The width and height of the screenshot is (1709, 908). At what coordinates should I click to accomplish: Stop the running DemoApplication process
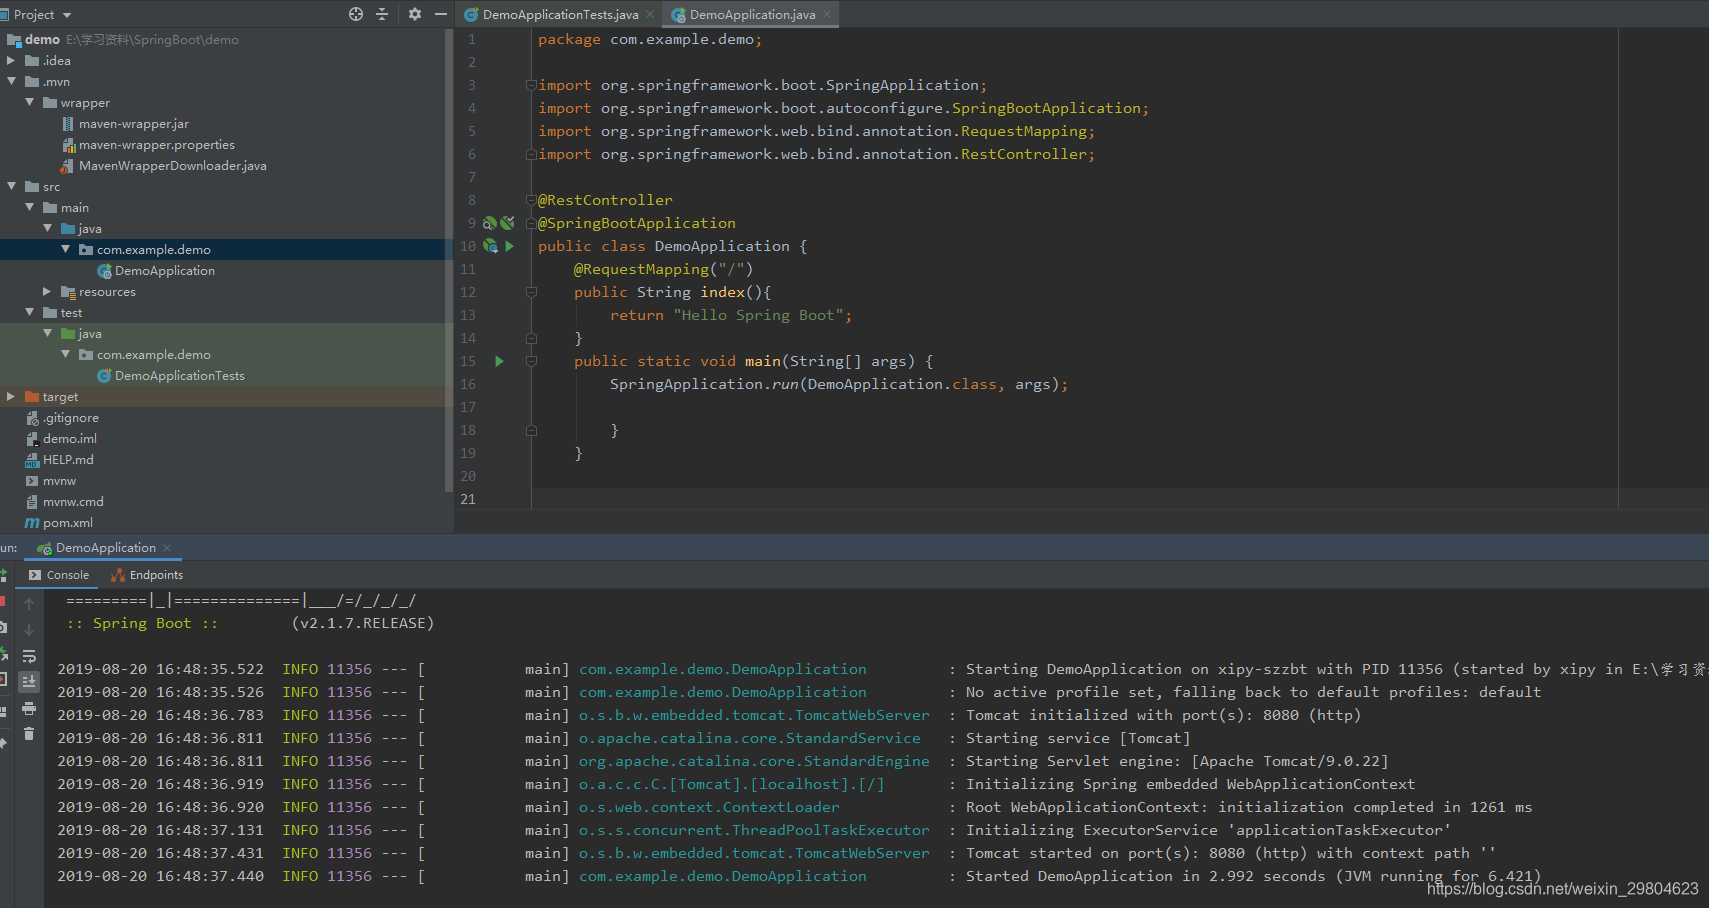click(x=2, y=601)
